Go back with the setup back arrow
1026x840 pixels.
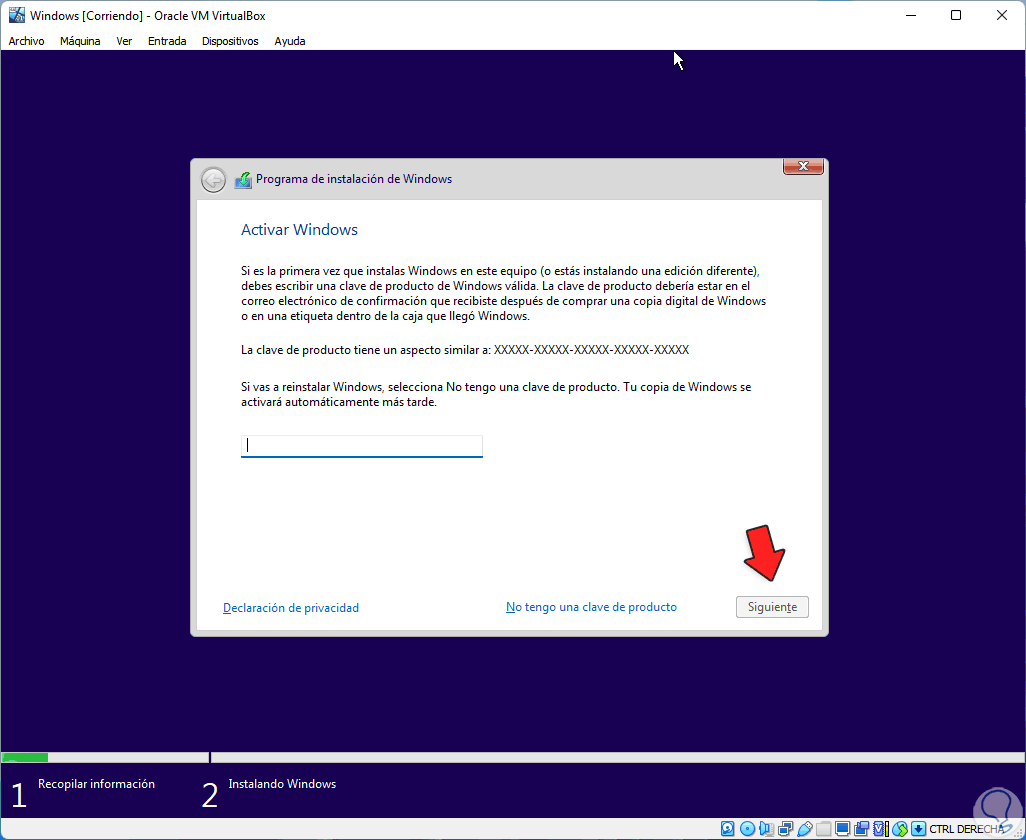213,179
